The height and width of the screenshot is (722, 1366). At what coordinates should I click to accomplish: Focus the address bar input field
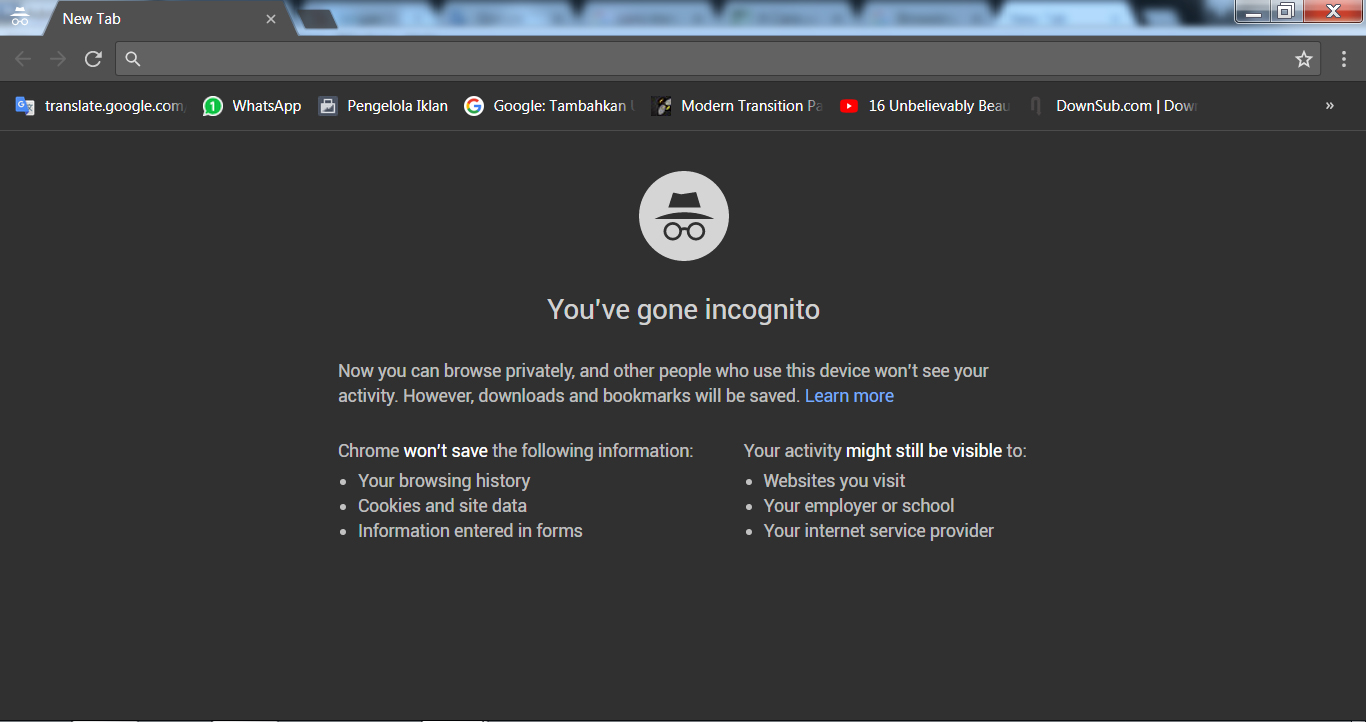[x=720, y=59]
